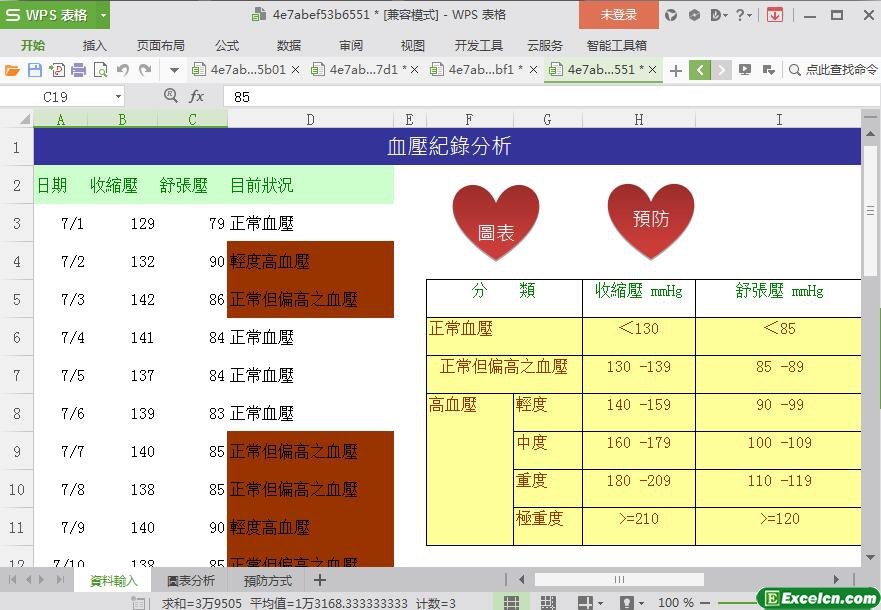Open the fx insert function dialog

196,96
